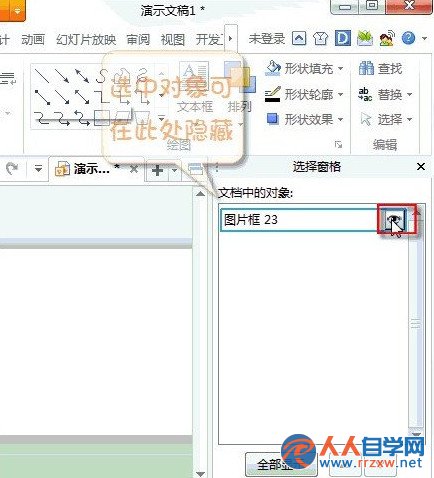Collapse the ribbon with the caret icon
The height and width of the screenshot is (478, 434).
click(299, 39)
